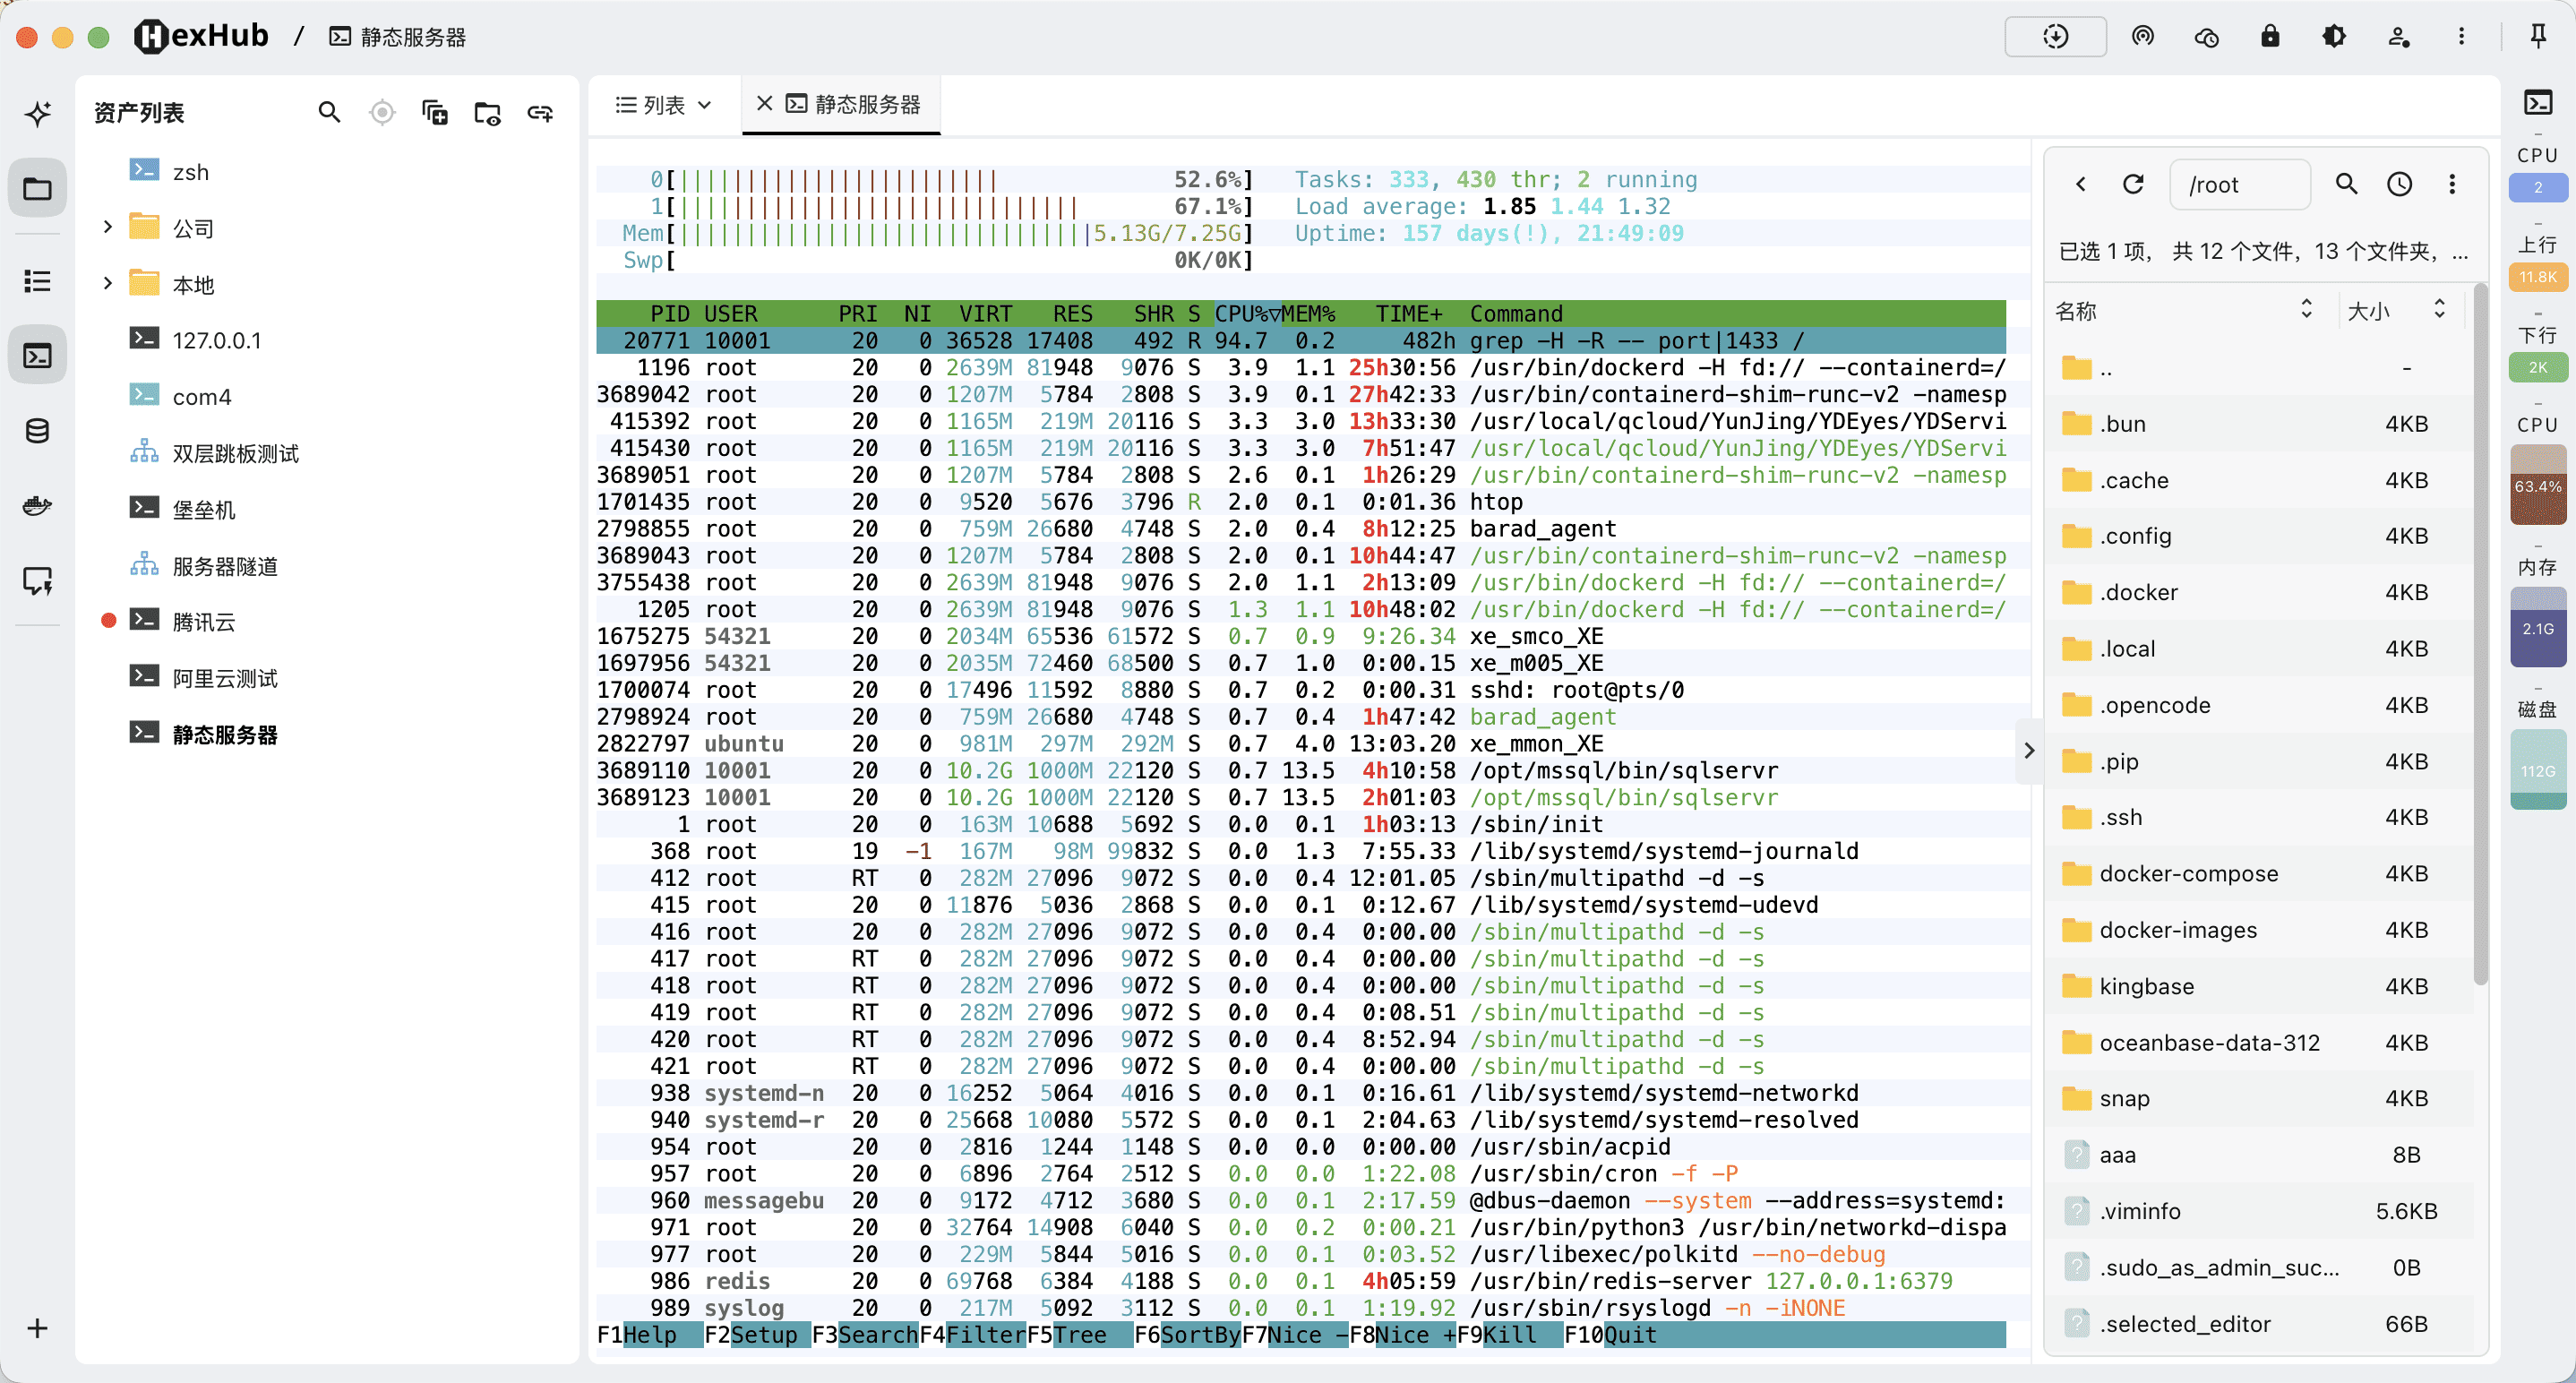Screen dimensions: 2576x1383
Task: Open the user account icon
Action: [x=2398, y=37]
